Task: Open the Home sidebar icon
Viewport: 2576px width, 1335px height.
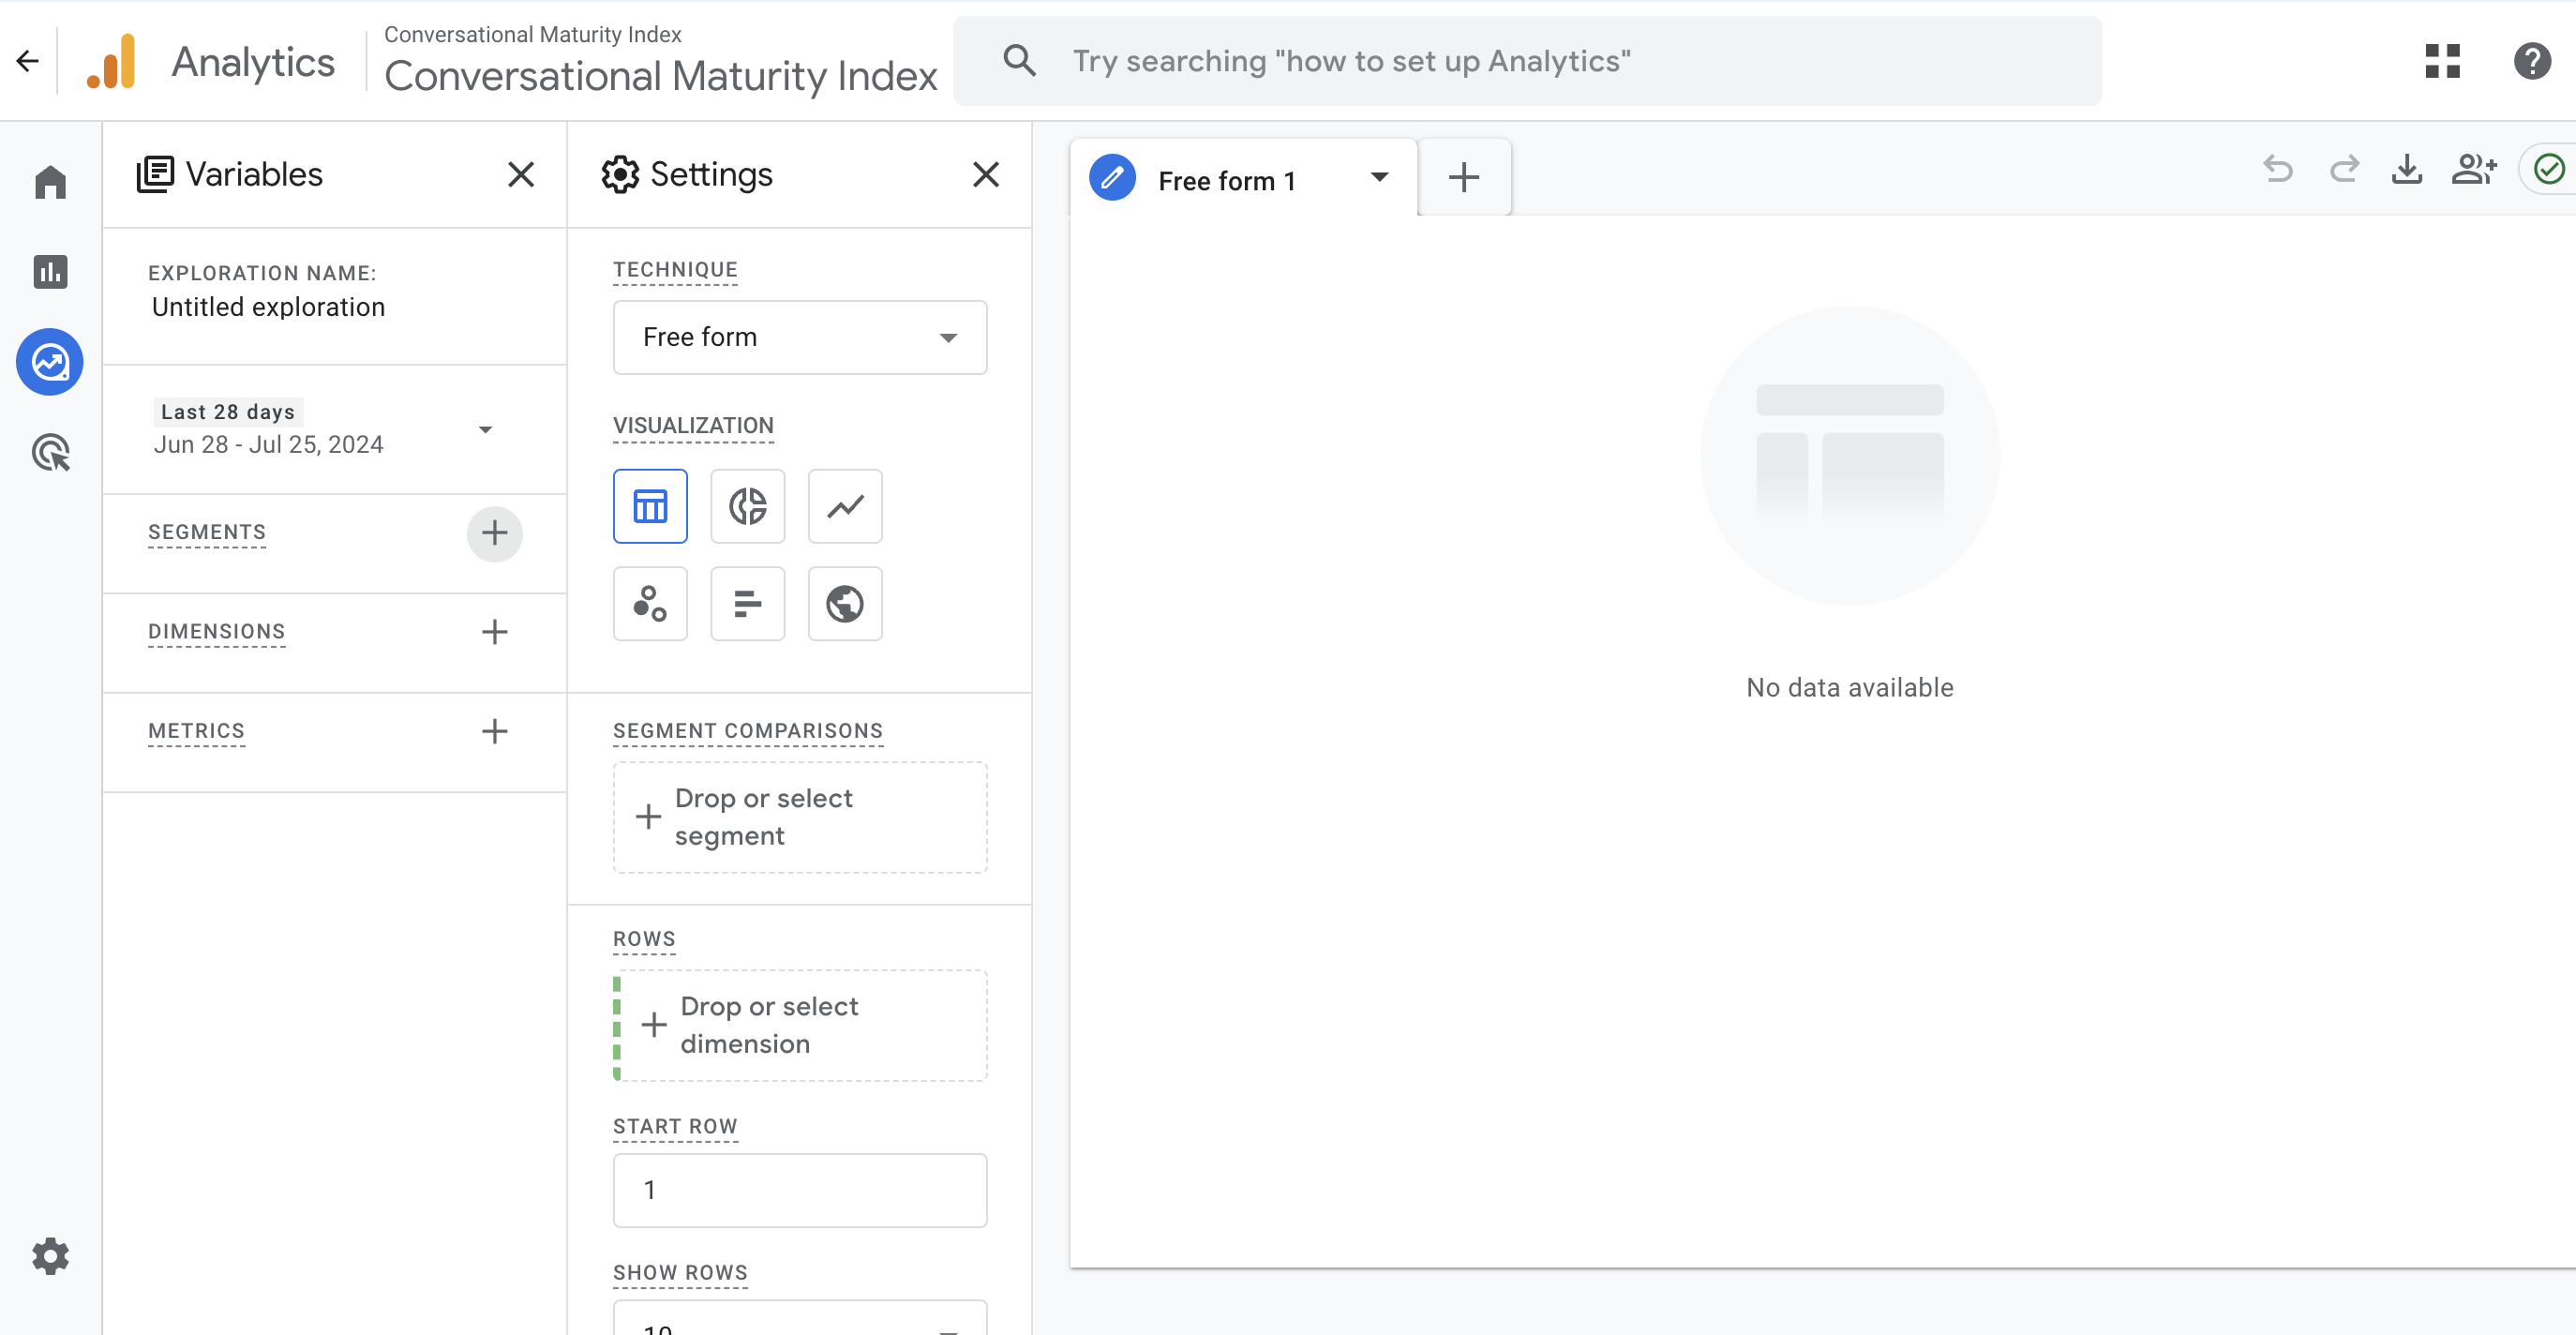Action: 50,182
